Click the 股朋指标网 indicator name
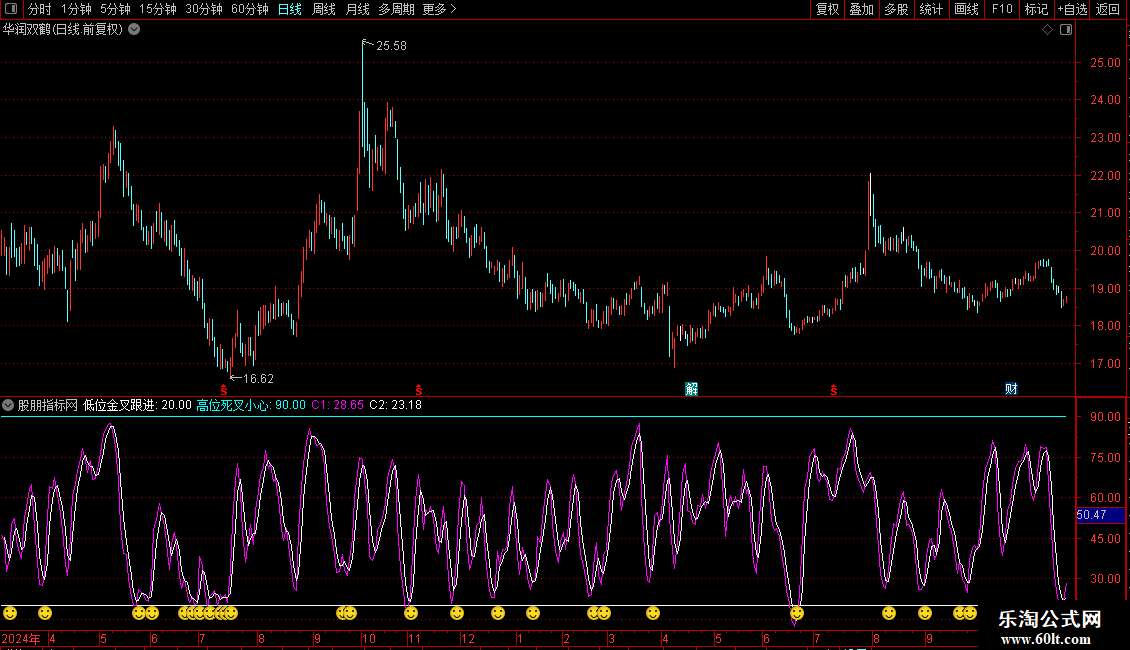The image size is (1130, 650). coord(48,405)
